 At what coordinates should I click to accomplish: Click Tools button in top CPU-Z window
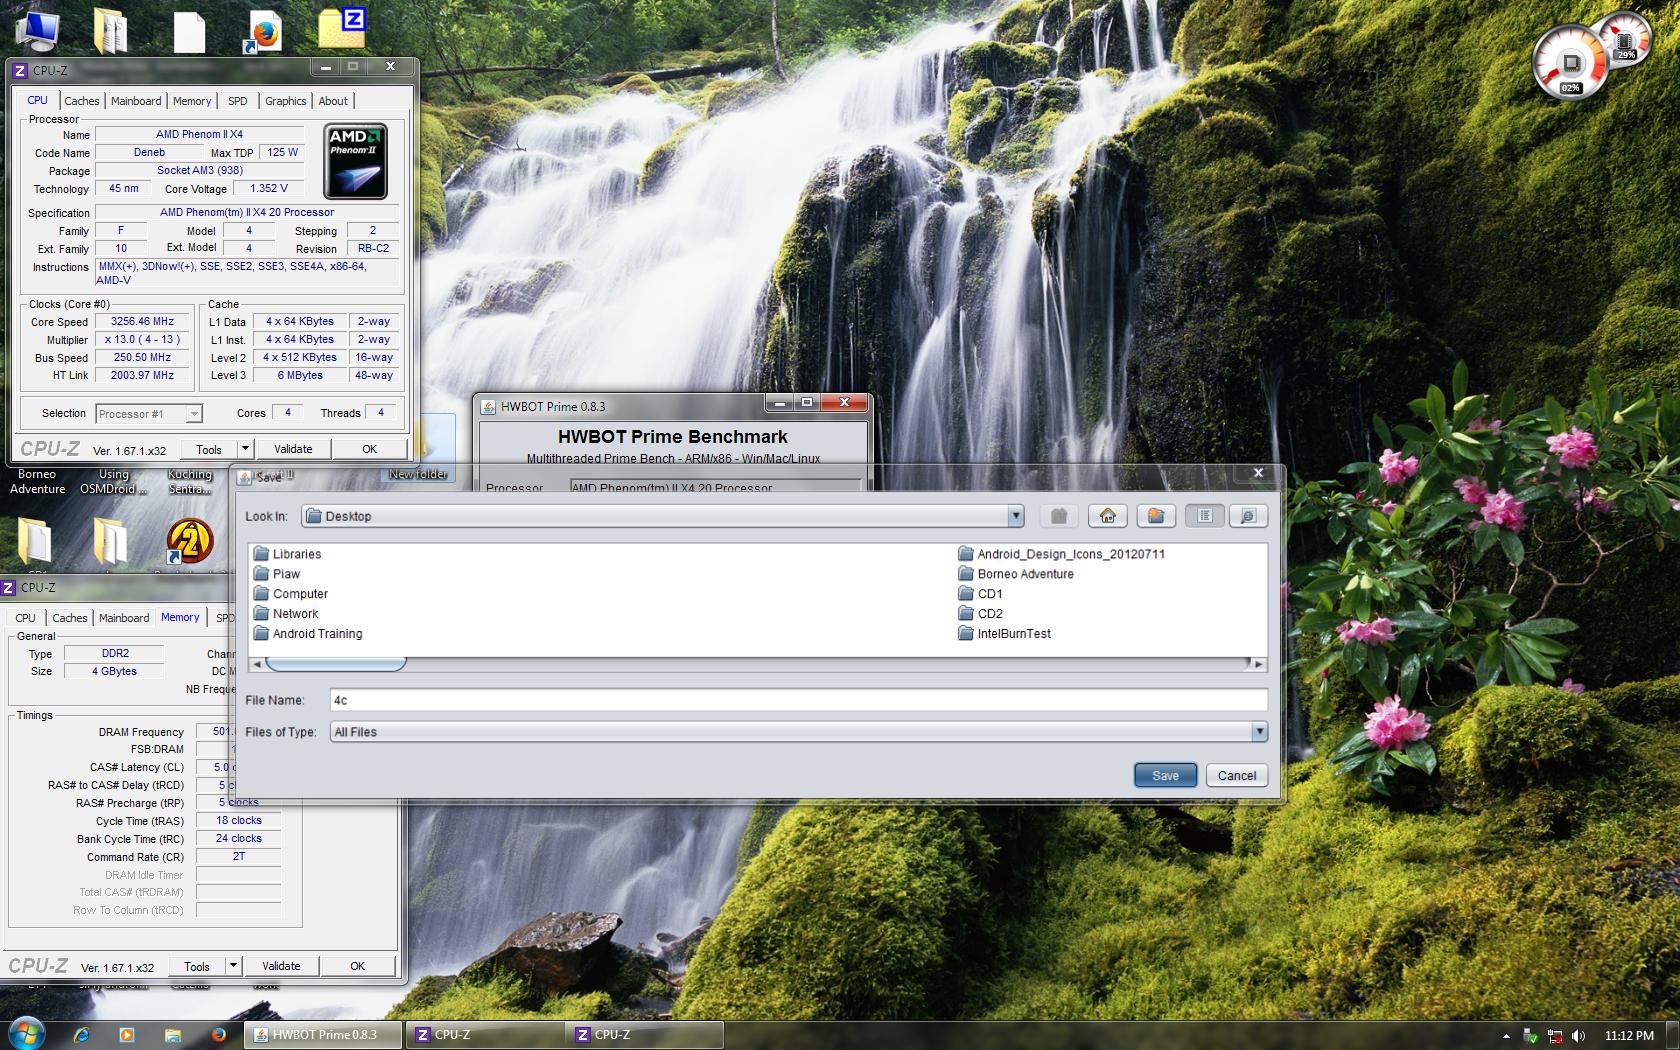209,449
